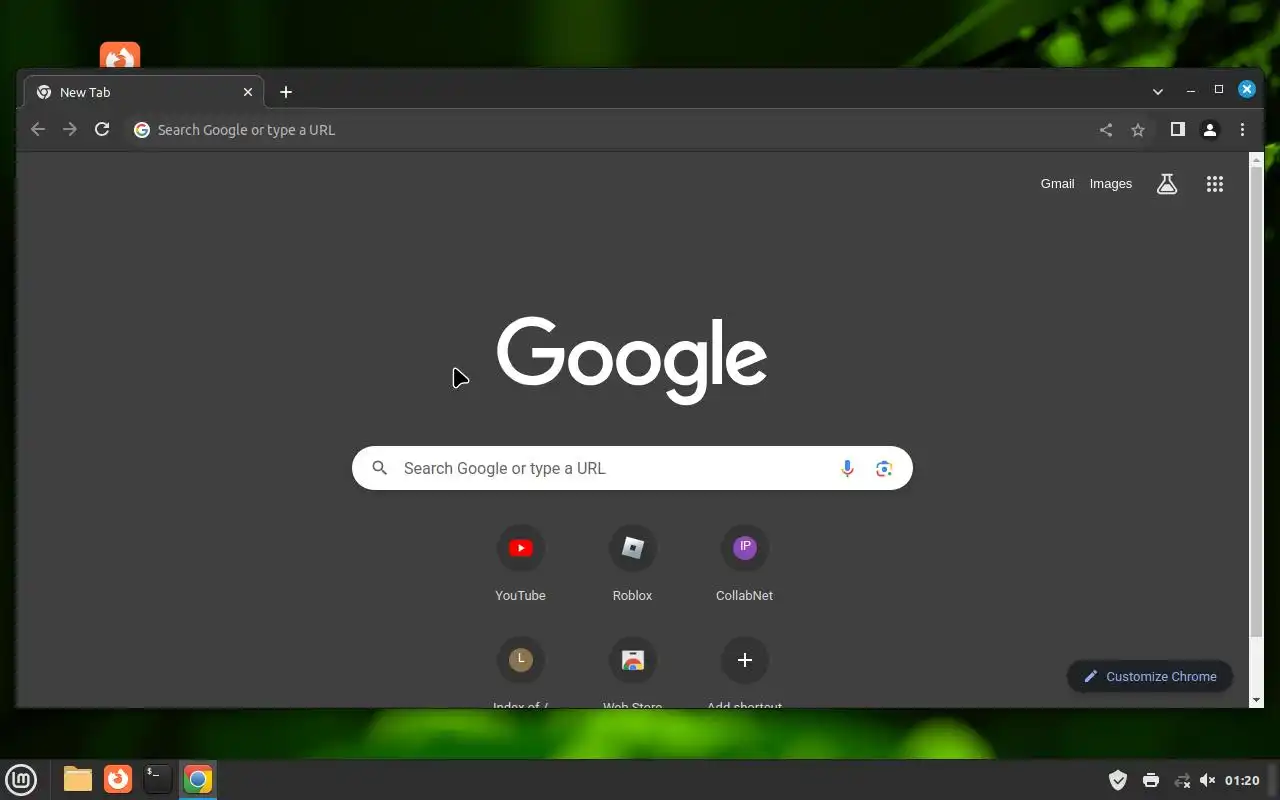The height and width of the screenshot is (800, 1280).
Task: Open the Chrome three-dot menu
Action: pyautogui.click(x=1242, y=130)
